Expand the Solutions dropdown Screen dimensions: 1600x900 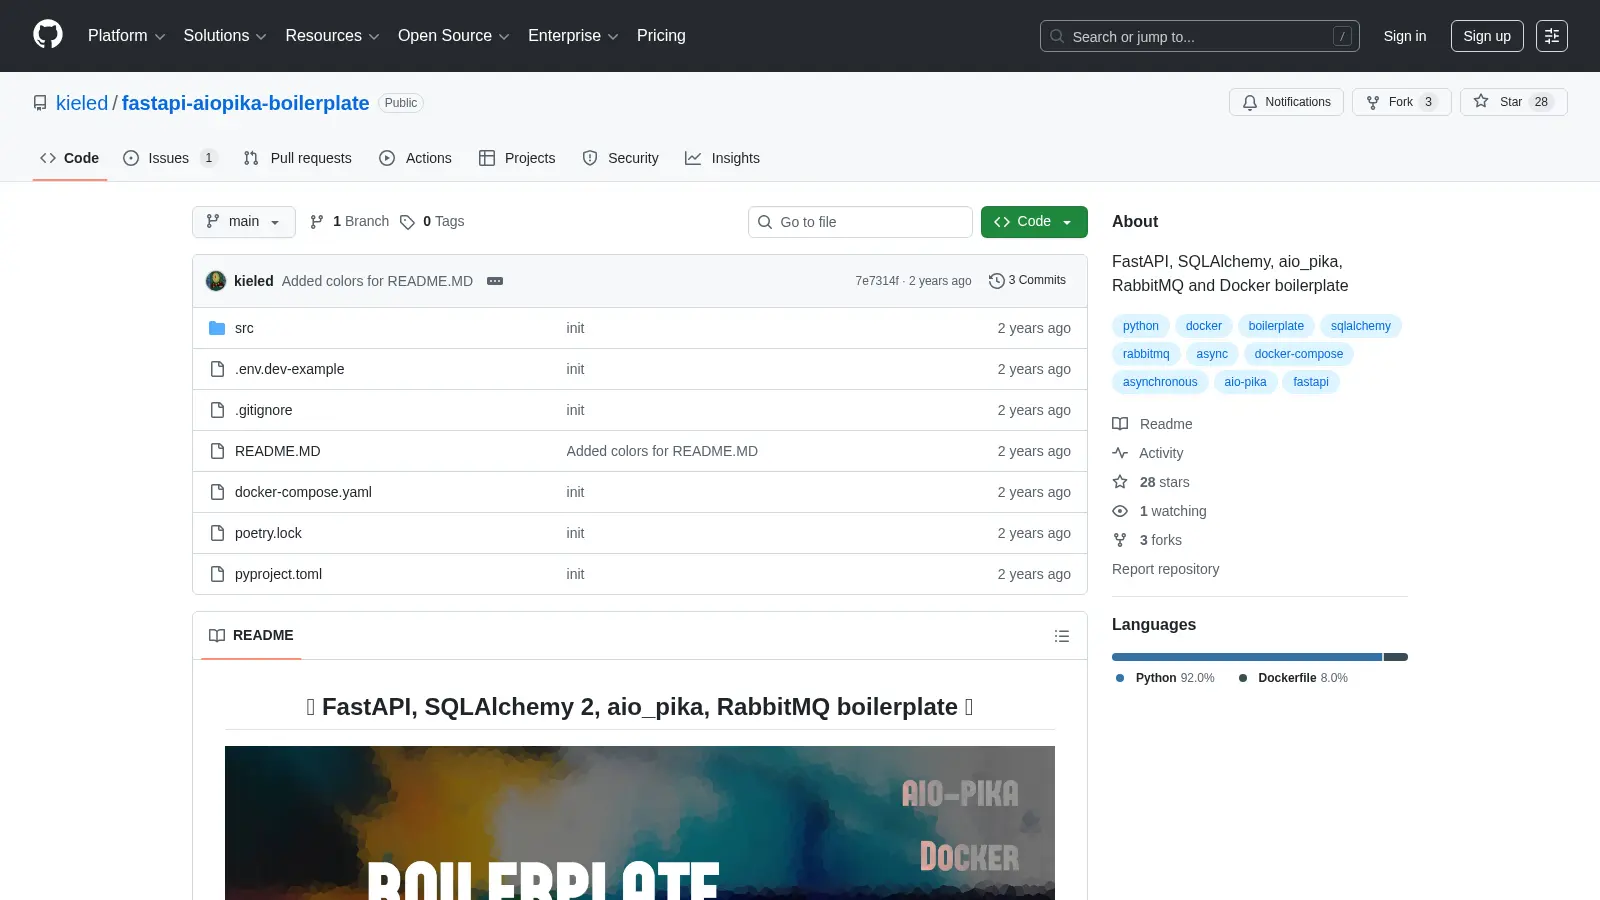[225, 36]
